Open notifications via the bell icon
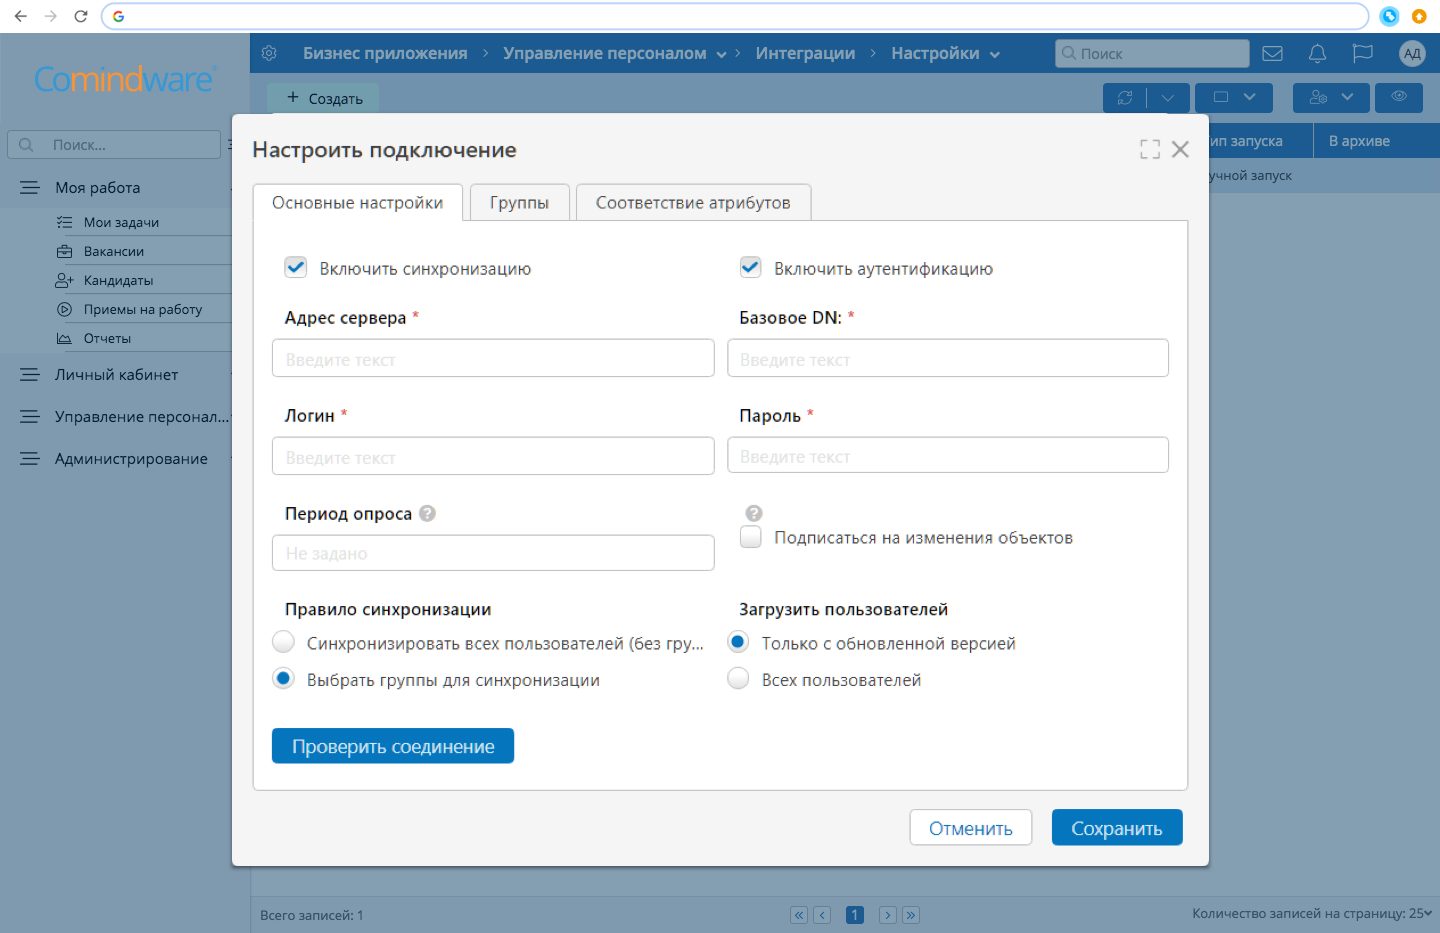 (1317, 53)
